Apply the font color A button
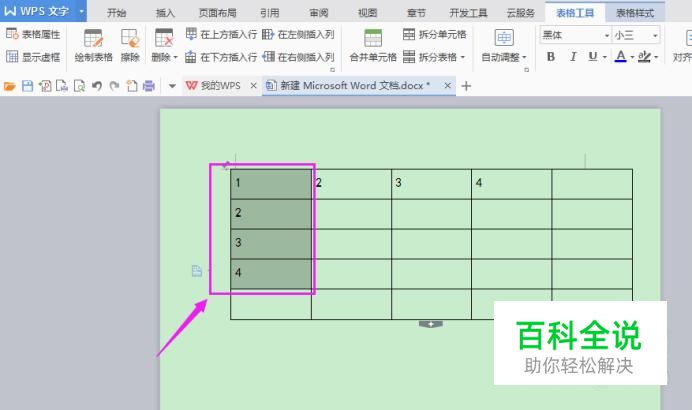 click(x=621, y=56)
